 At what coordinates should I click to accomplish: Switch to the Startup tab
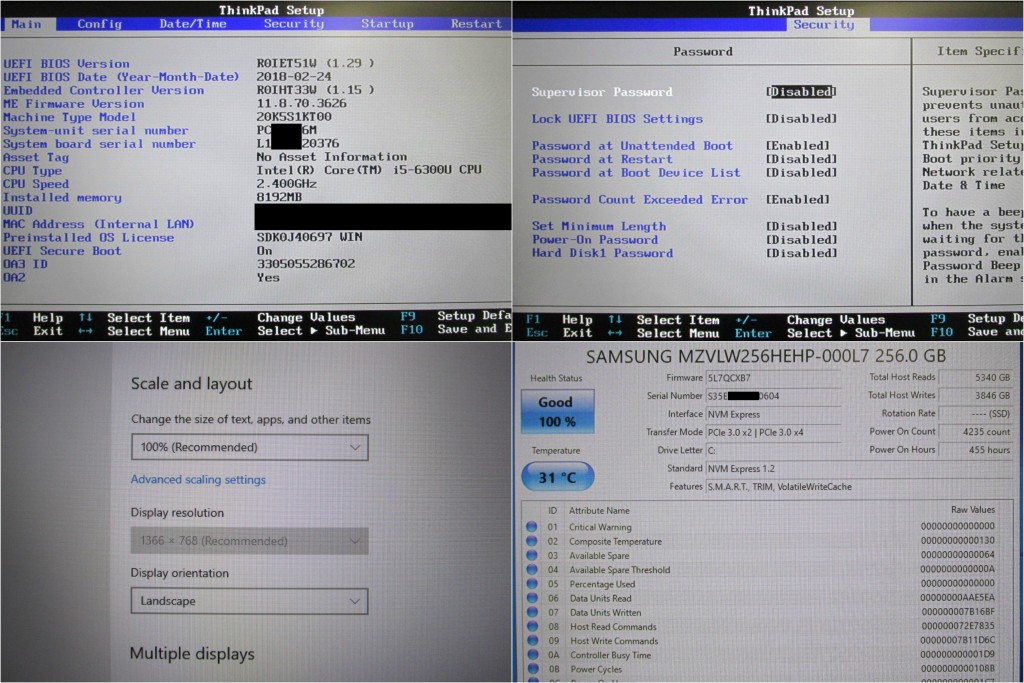387,24
